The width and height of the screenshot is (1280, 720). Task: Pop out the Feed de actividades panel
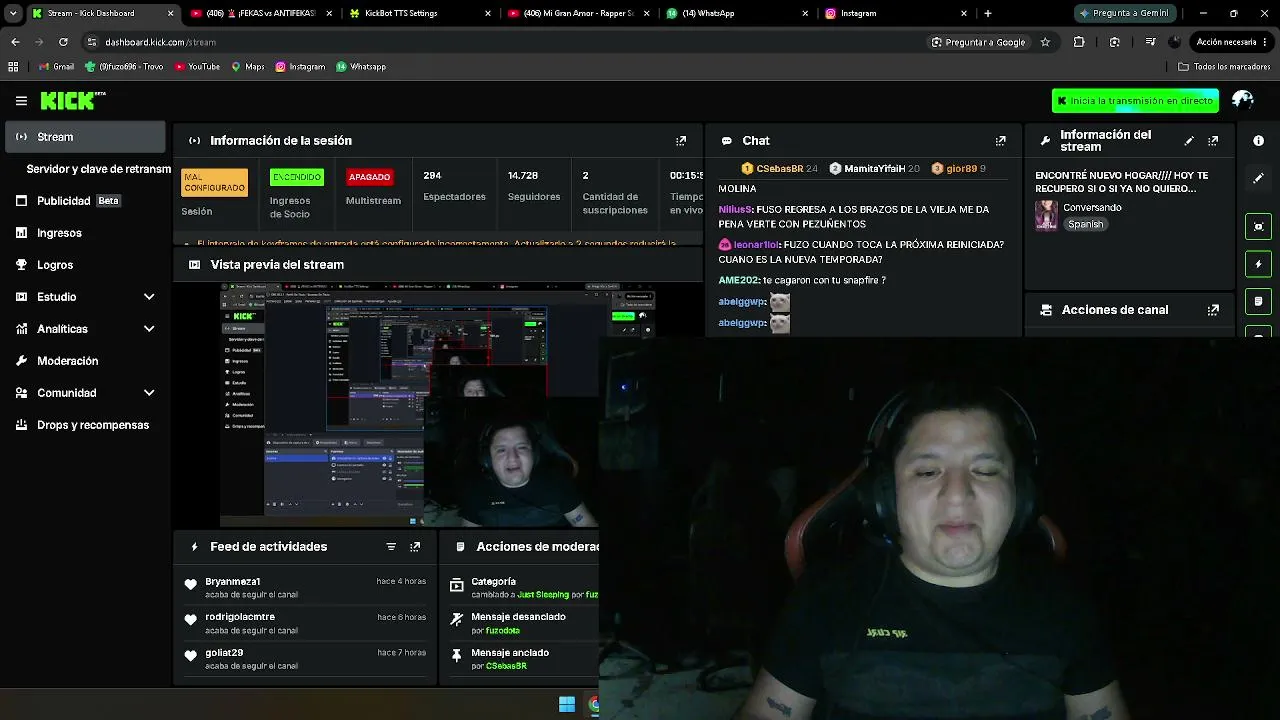415,547
